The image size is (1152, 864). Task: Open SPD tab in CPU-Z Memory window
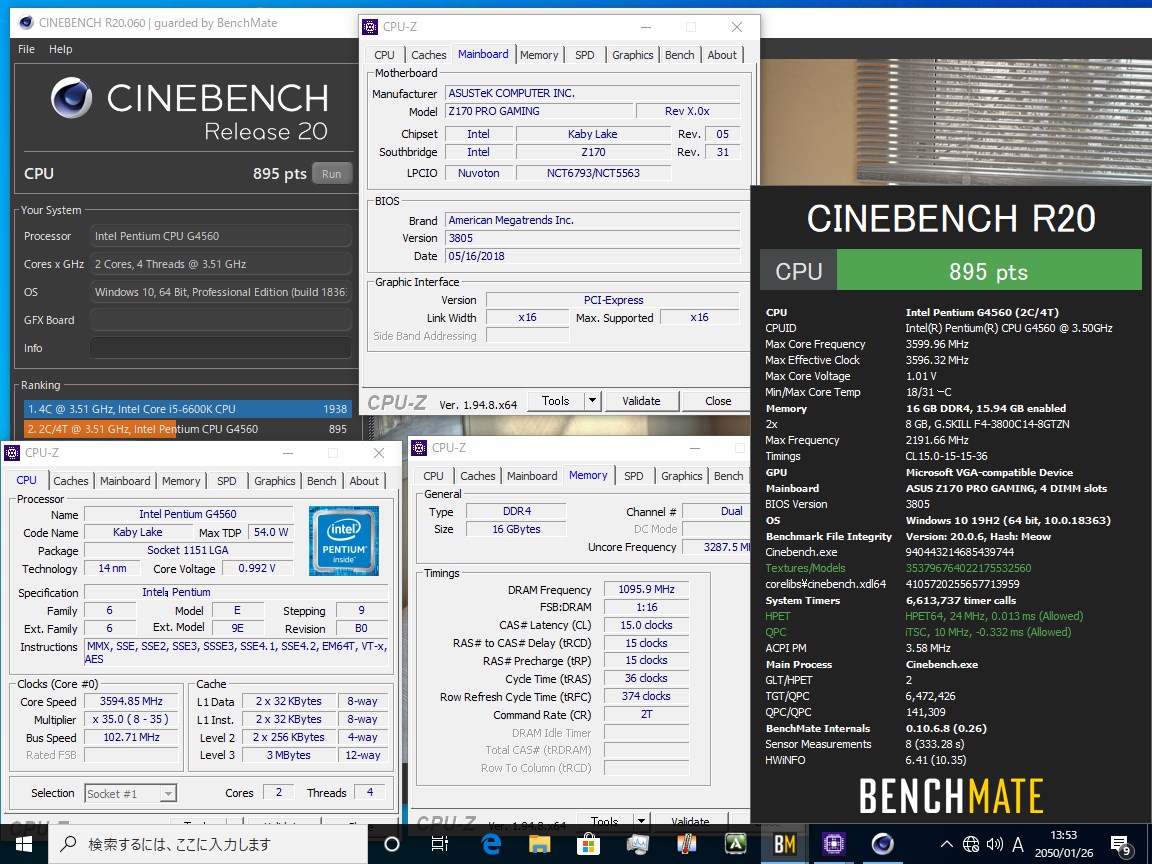(x=634, y=476)
